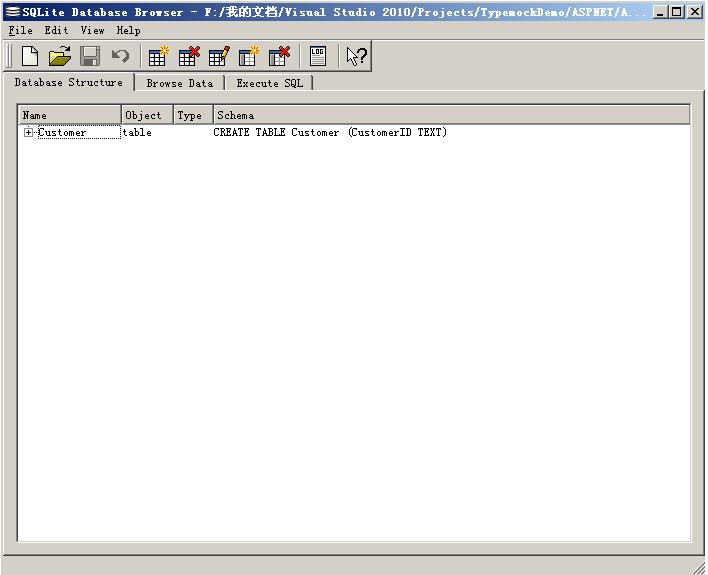This screenshot has width=708, height=575.
Task: Switch to the Browse Data tab
Action: coord(180,83)
